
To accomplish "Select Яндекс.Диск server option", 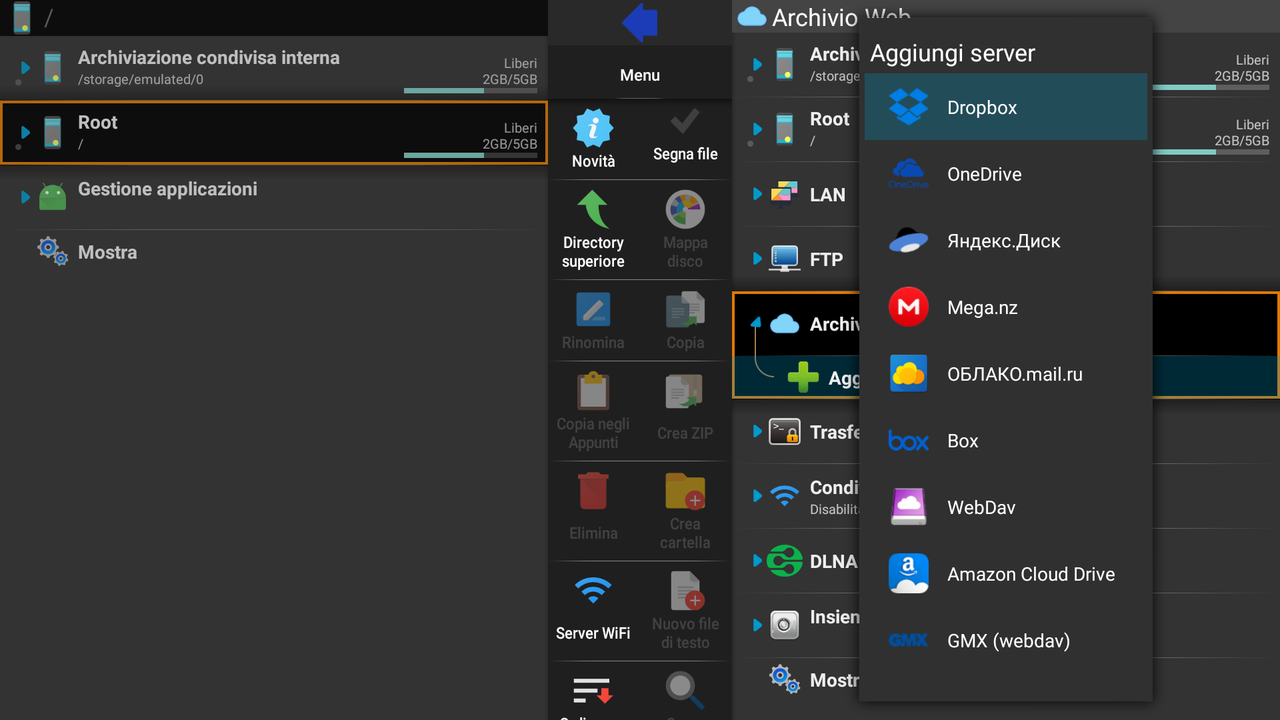I will (1005, 241).
